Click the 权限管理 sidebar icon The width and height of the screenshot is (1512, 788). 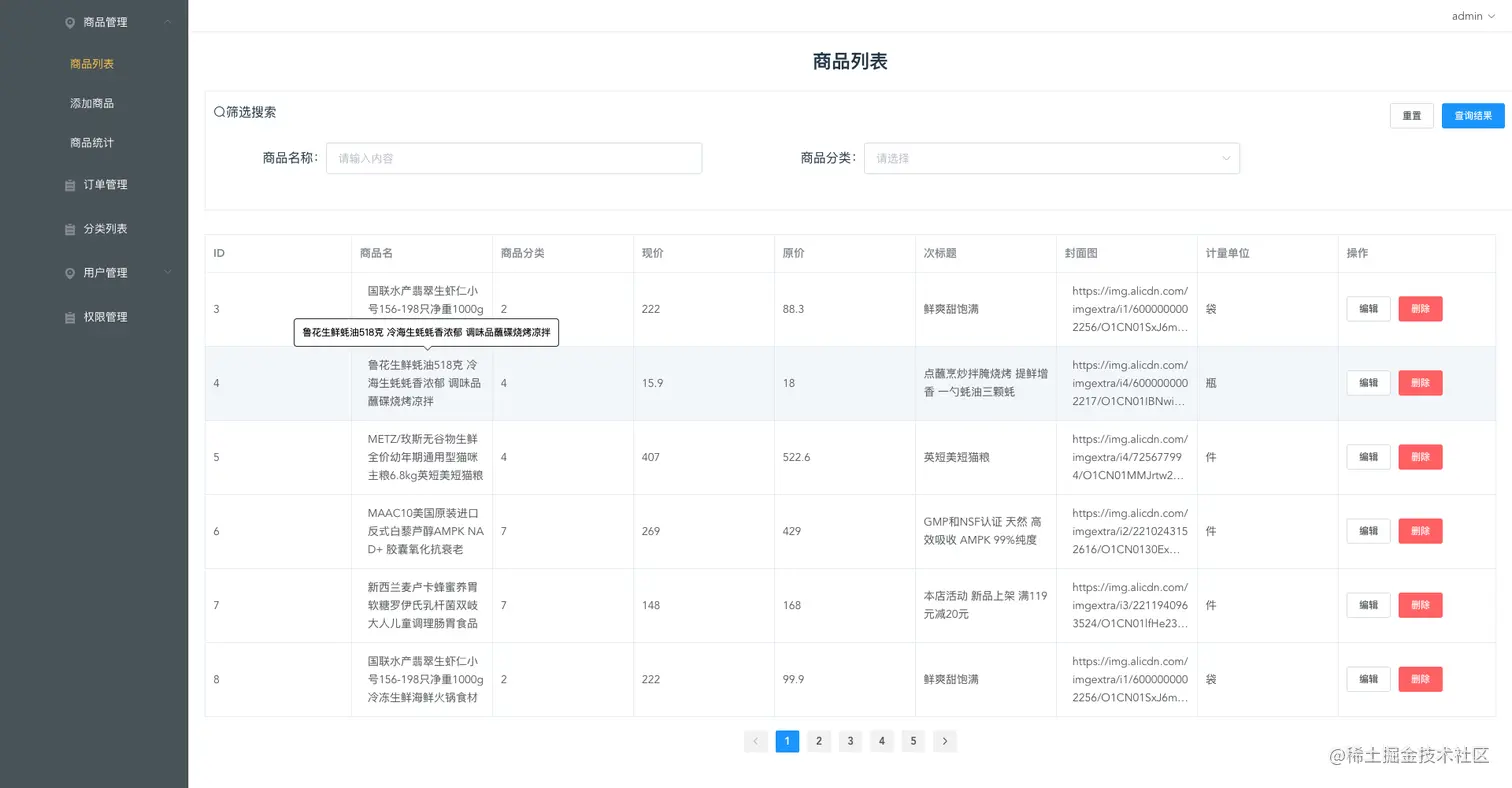tap(70, 317)
